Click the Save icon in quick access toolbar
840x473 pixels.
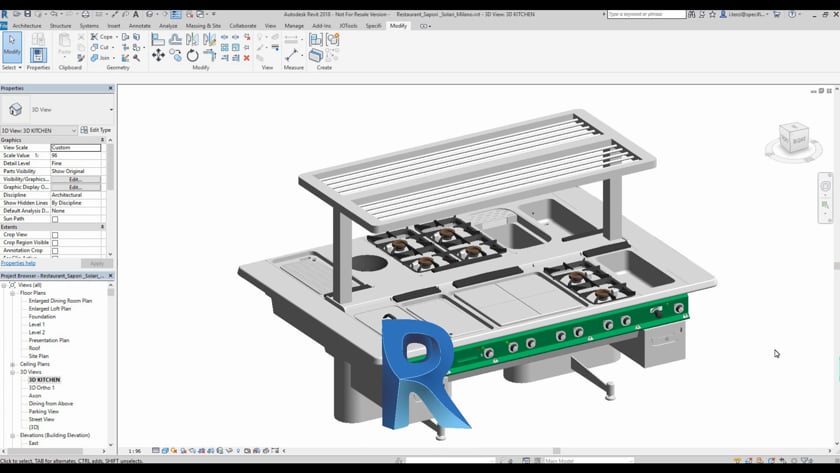click(x=27, y=14)
